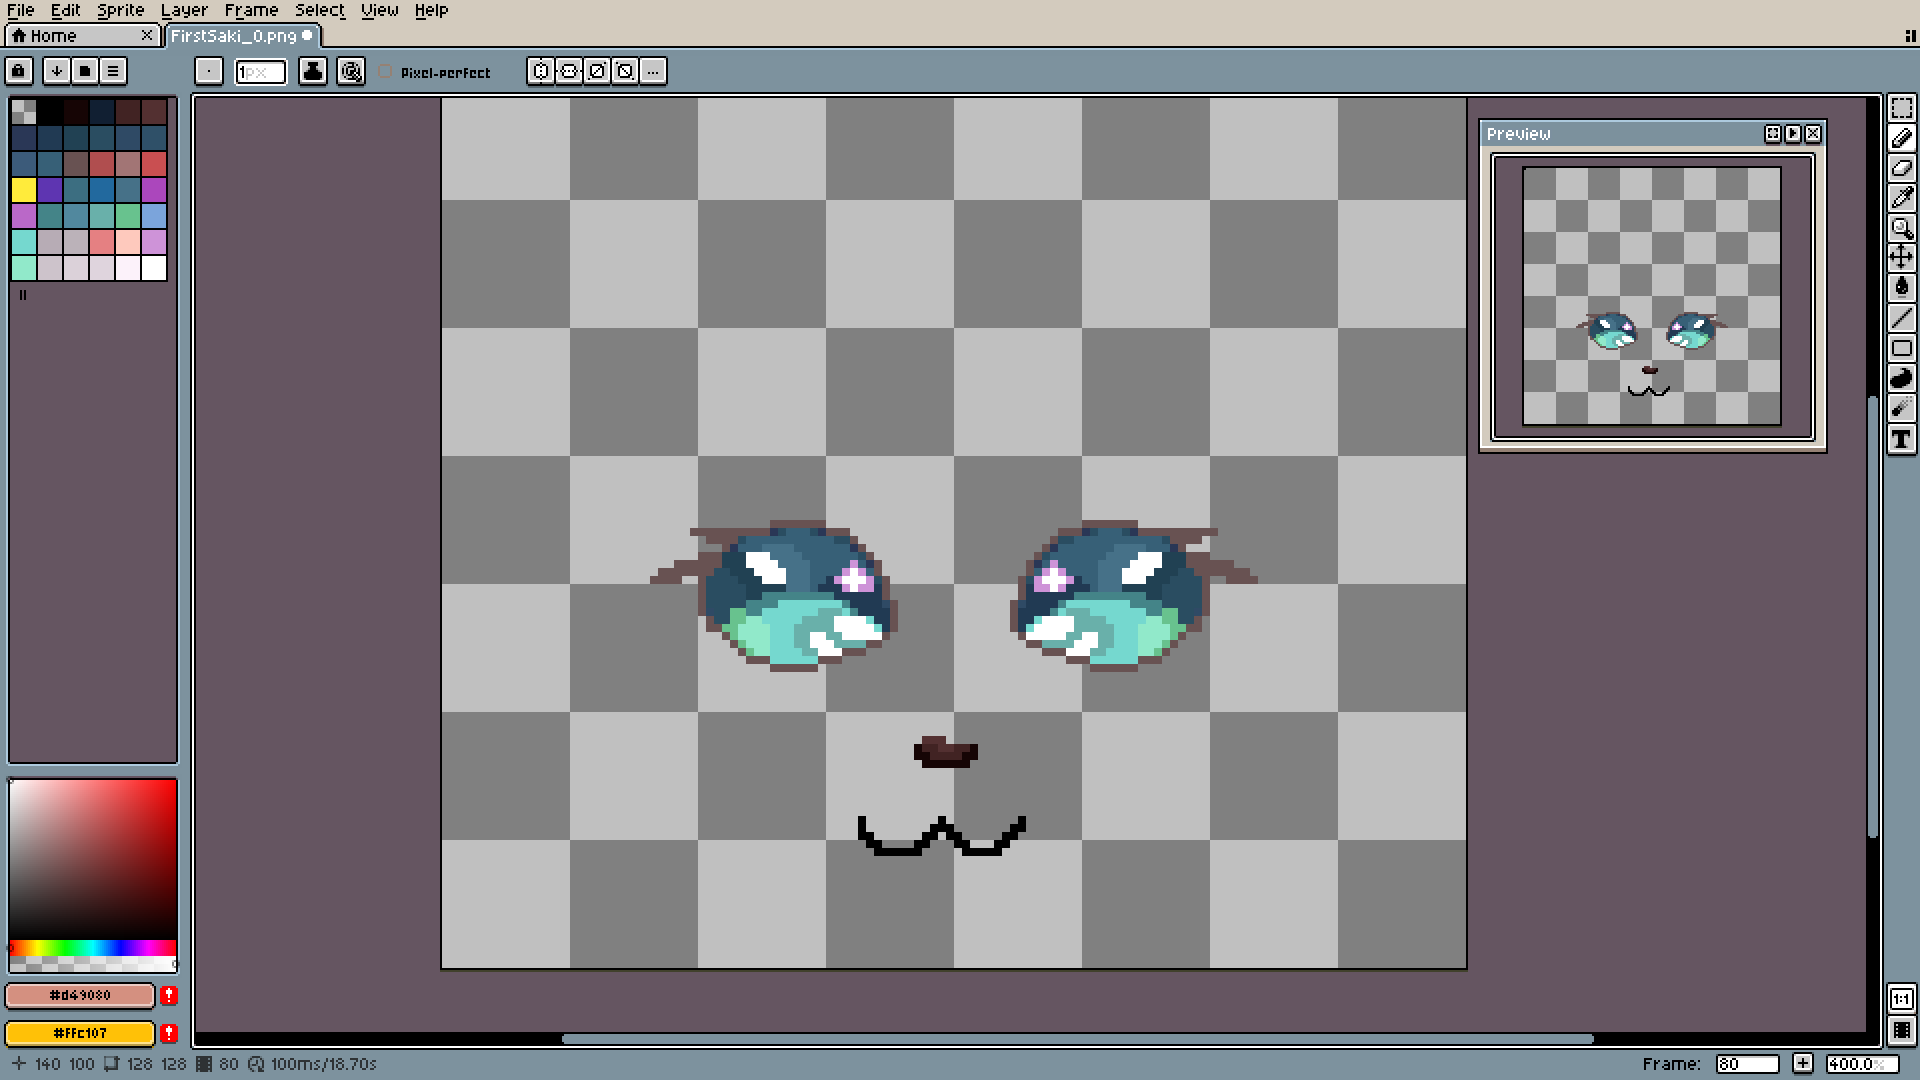
Task: Select the Eraser tool
Action: (x=1901, y=168)
